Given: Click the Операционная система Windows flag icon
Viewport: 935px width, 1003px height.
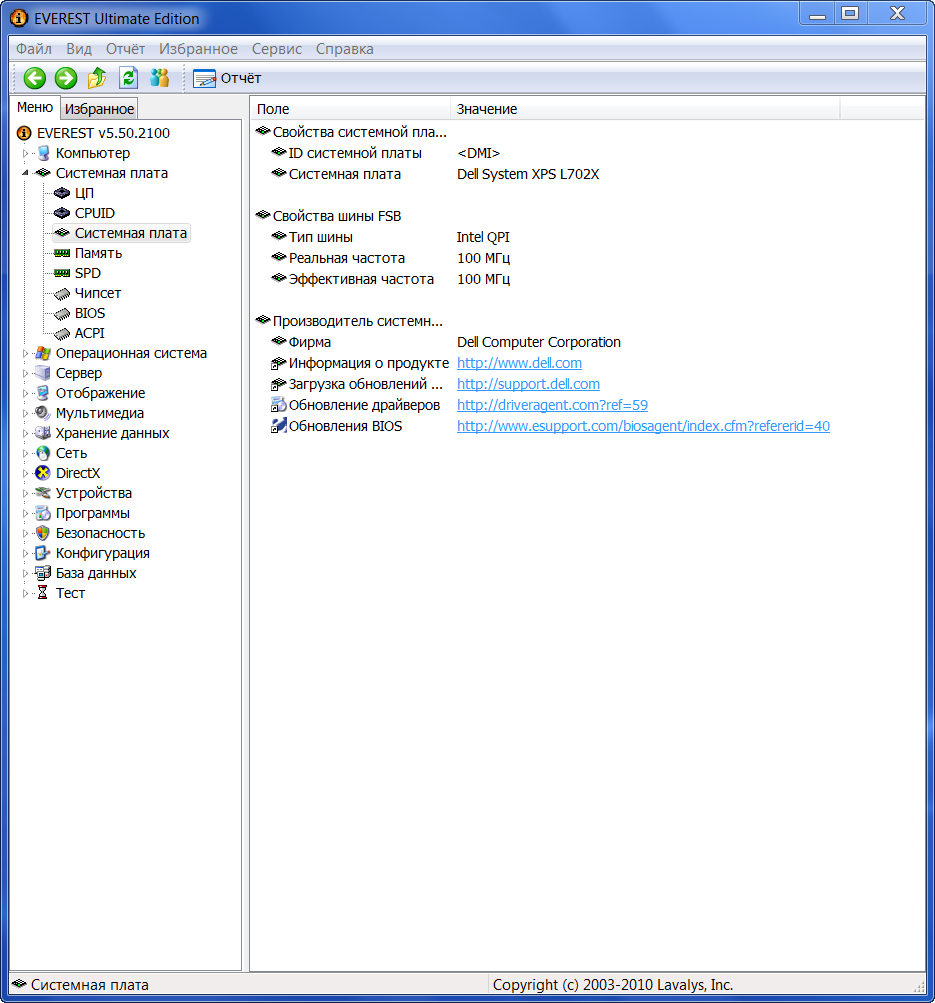Looking at the screenshot, I should tap(43, 353).
